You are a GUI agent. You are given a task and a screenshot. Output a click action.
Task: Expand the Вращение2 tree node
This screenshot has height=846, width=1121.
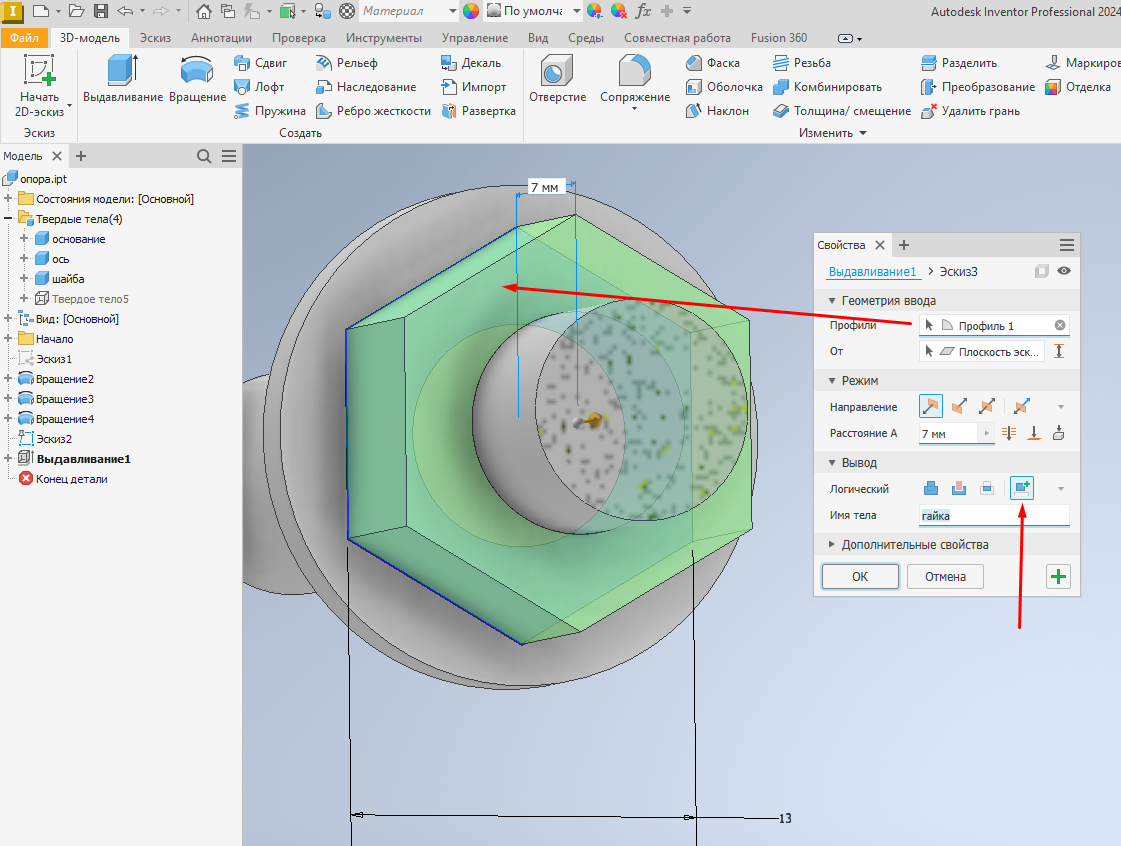(8, 379)
